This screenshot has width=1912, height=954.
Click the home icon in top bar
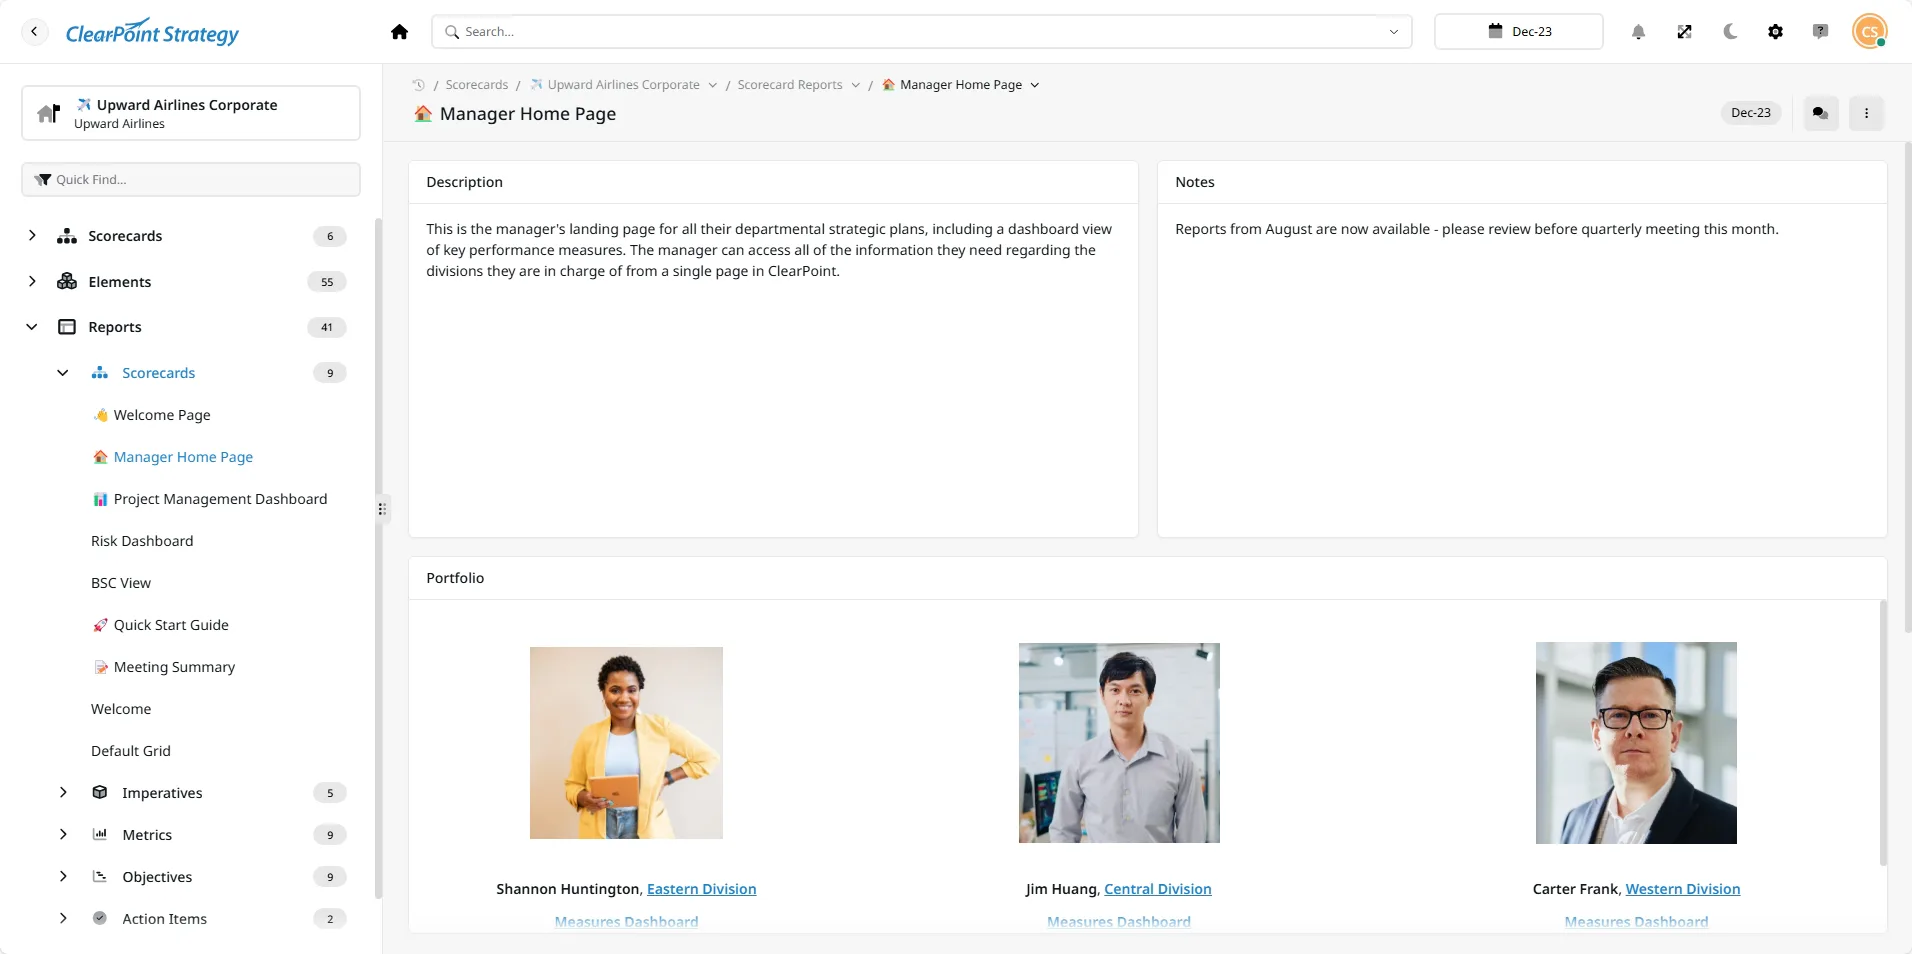click(400, 32)
